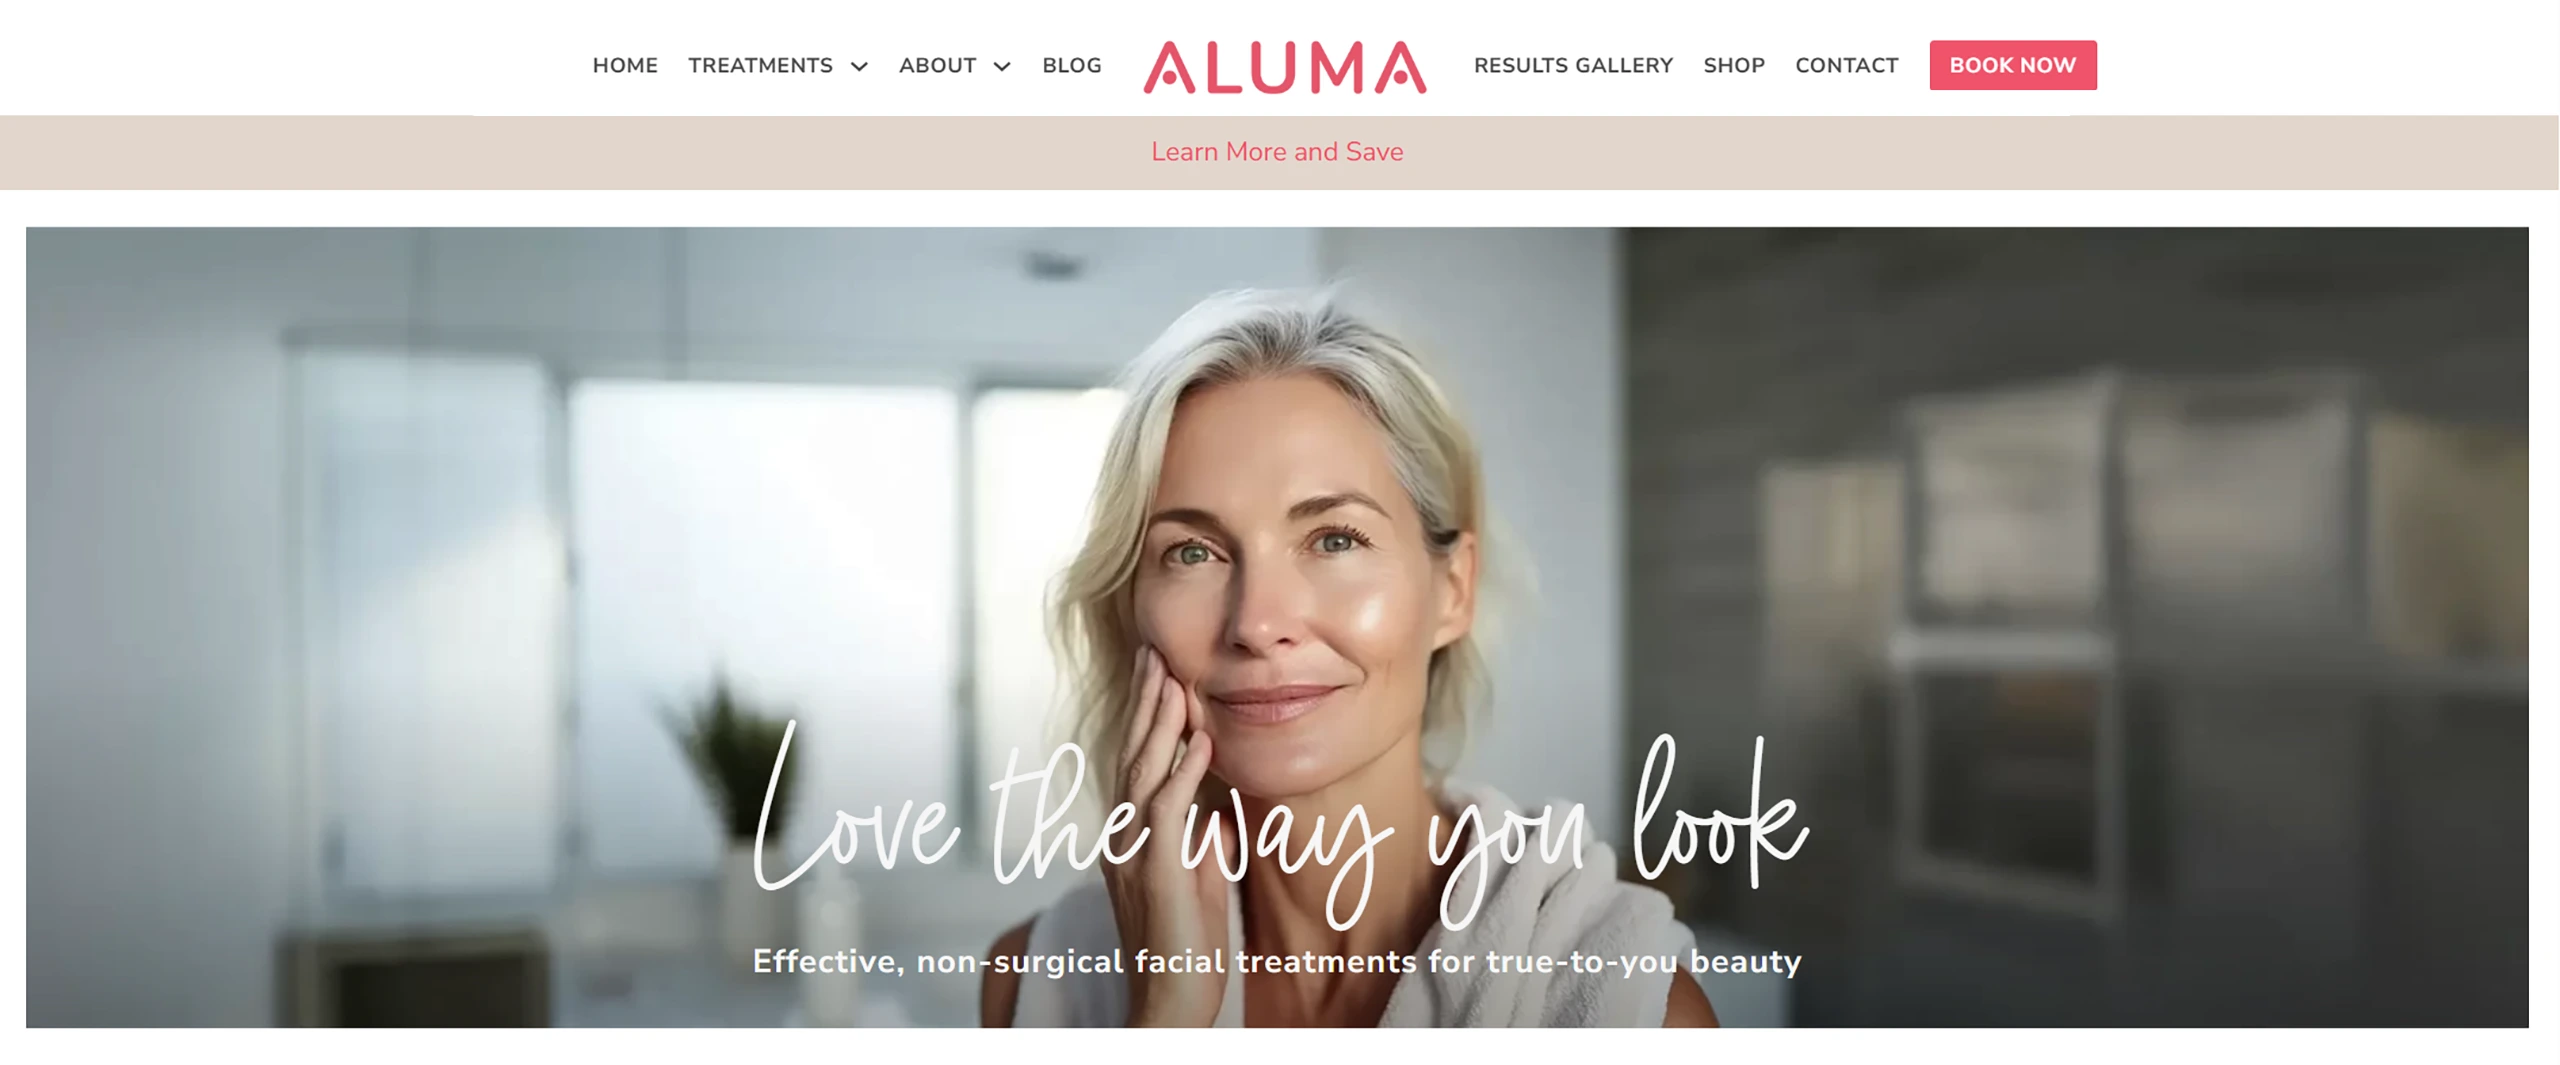Expand the Treatments dropdown chevron
The width and height of the screenshot is (2560, 1065).
point(859,66)
